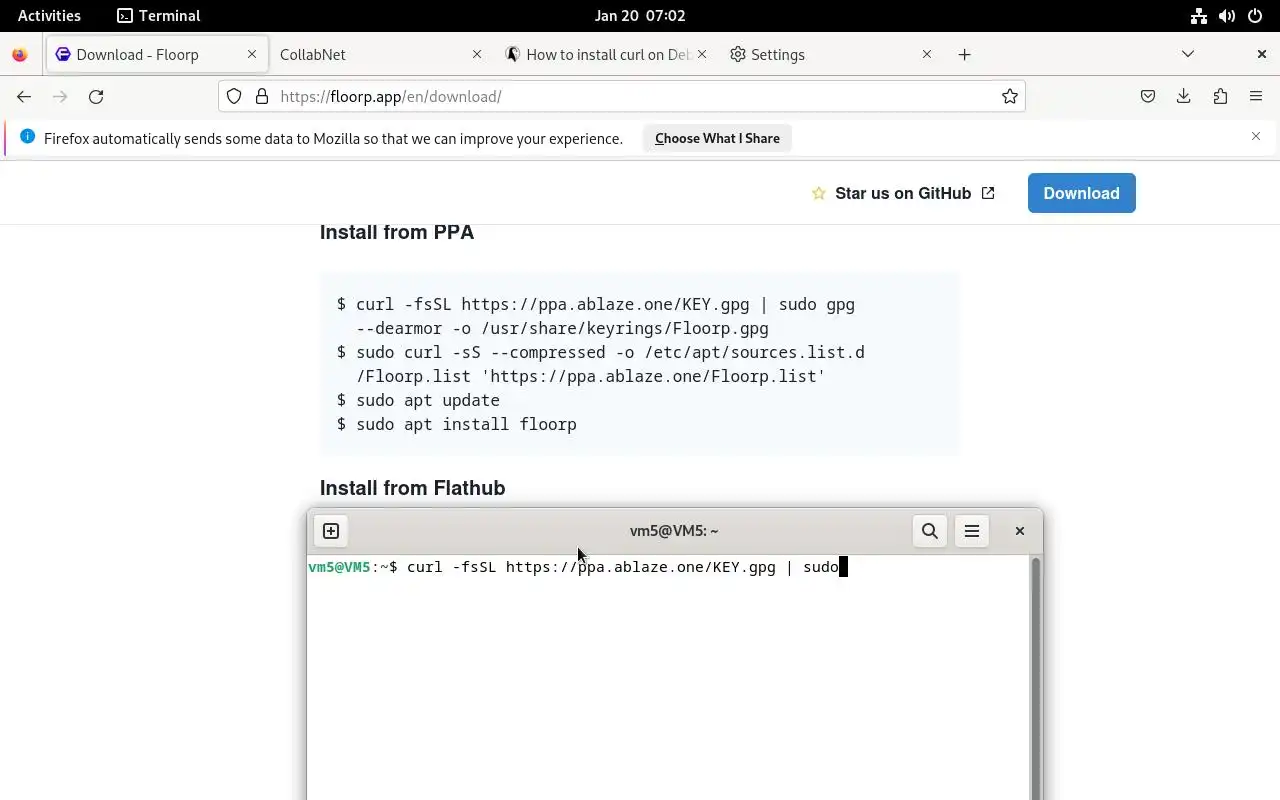Reload the current page
The width and height of the screenshot is (1280, 800).
click(96, 96)
